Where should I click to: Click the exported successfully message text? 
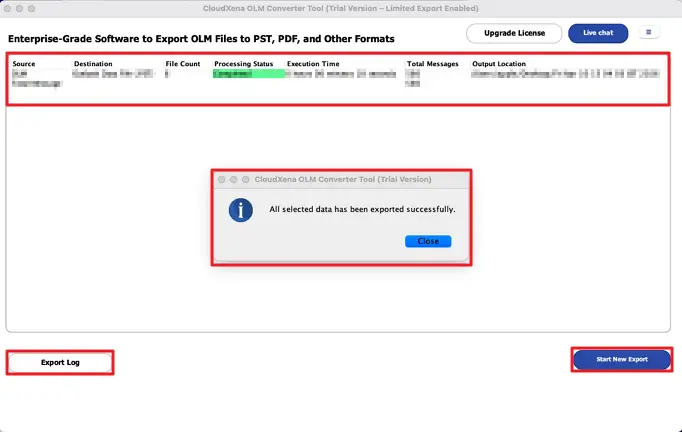click(x=362, y=210)
